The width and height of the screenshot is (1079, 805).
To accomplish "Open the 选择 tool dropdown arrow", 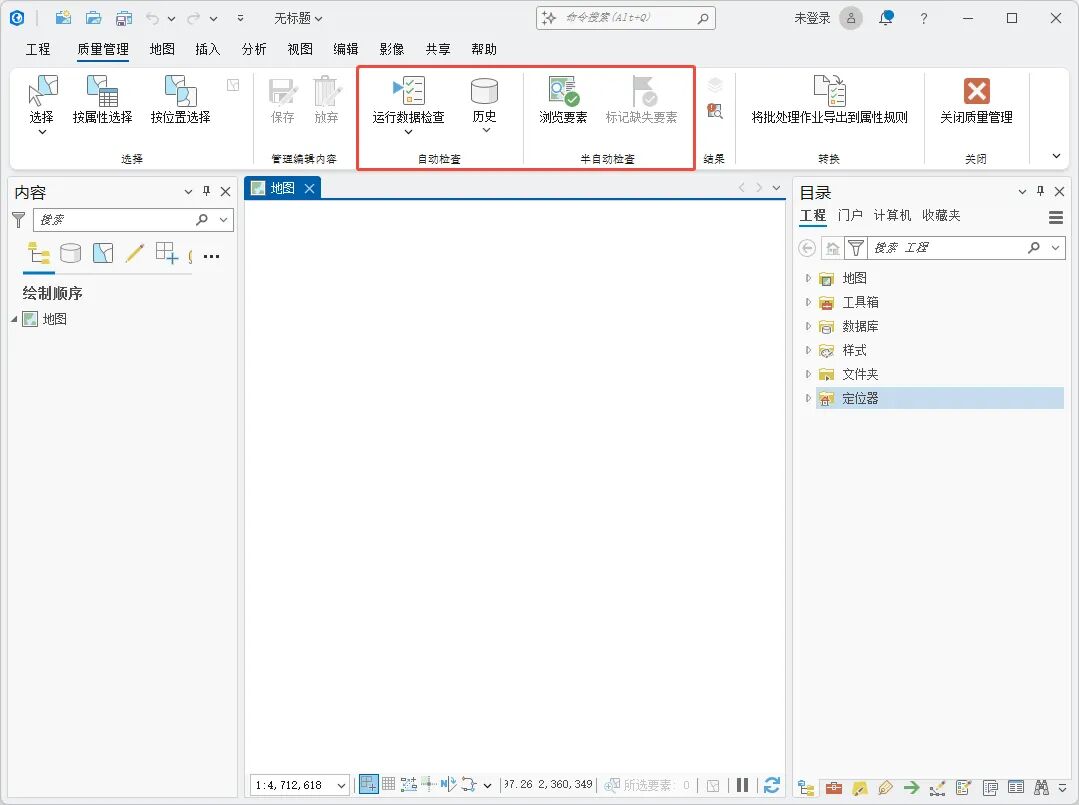I will (x=42, y=132).
